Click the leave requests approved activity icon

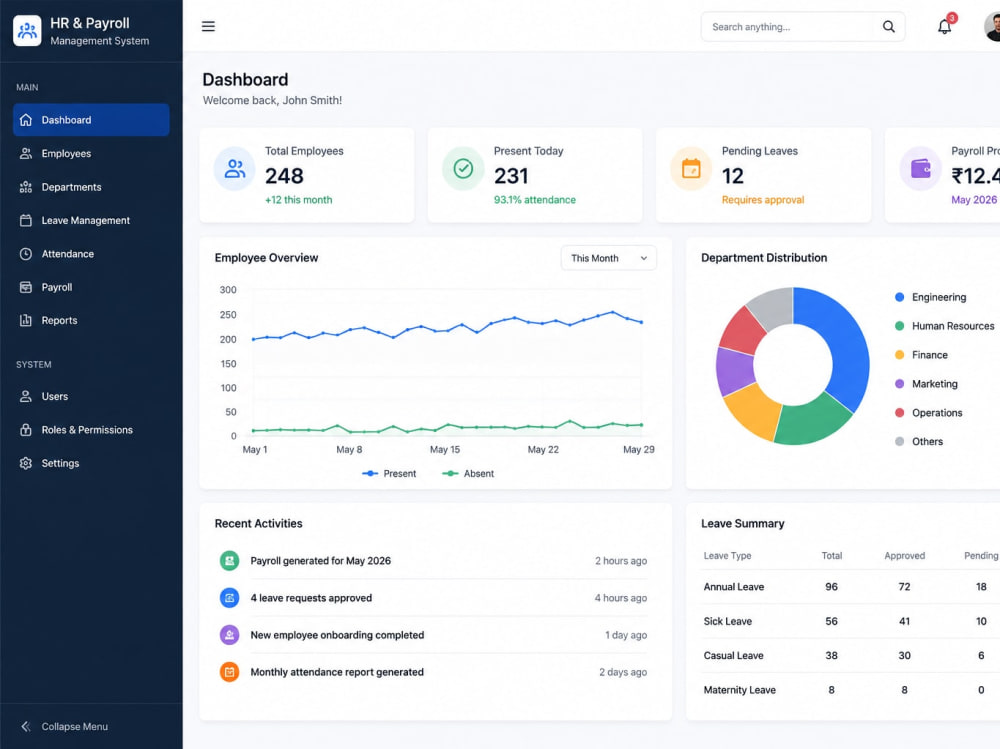[x=230, y=598]
